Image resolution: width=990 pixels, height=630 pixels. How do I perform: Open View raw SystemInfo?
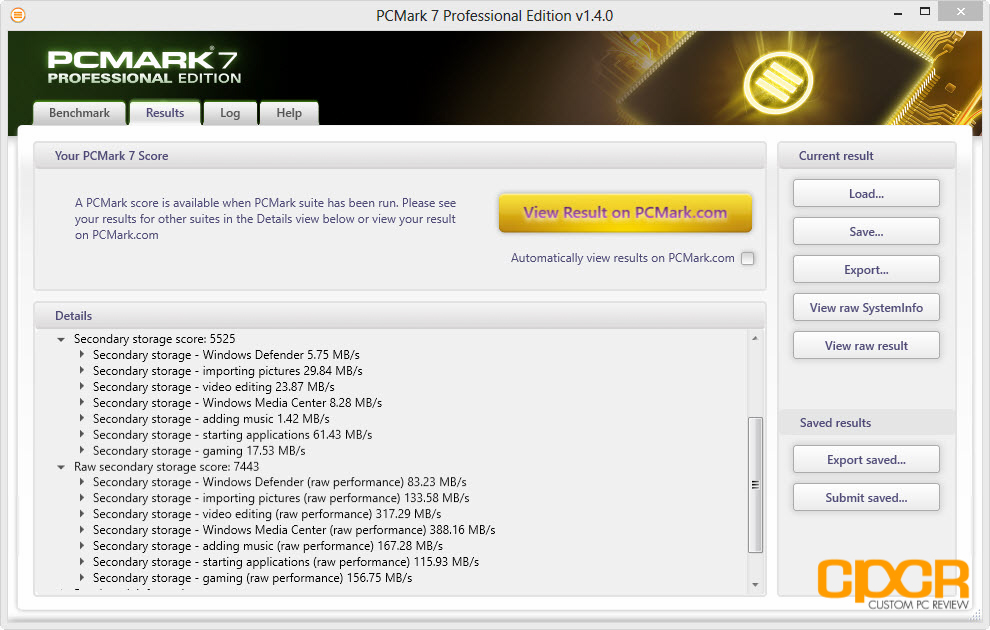866,307
